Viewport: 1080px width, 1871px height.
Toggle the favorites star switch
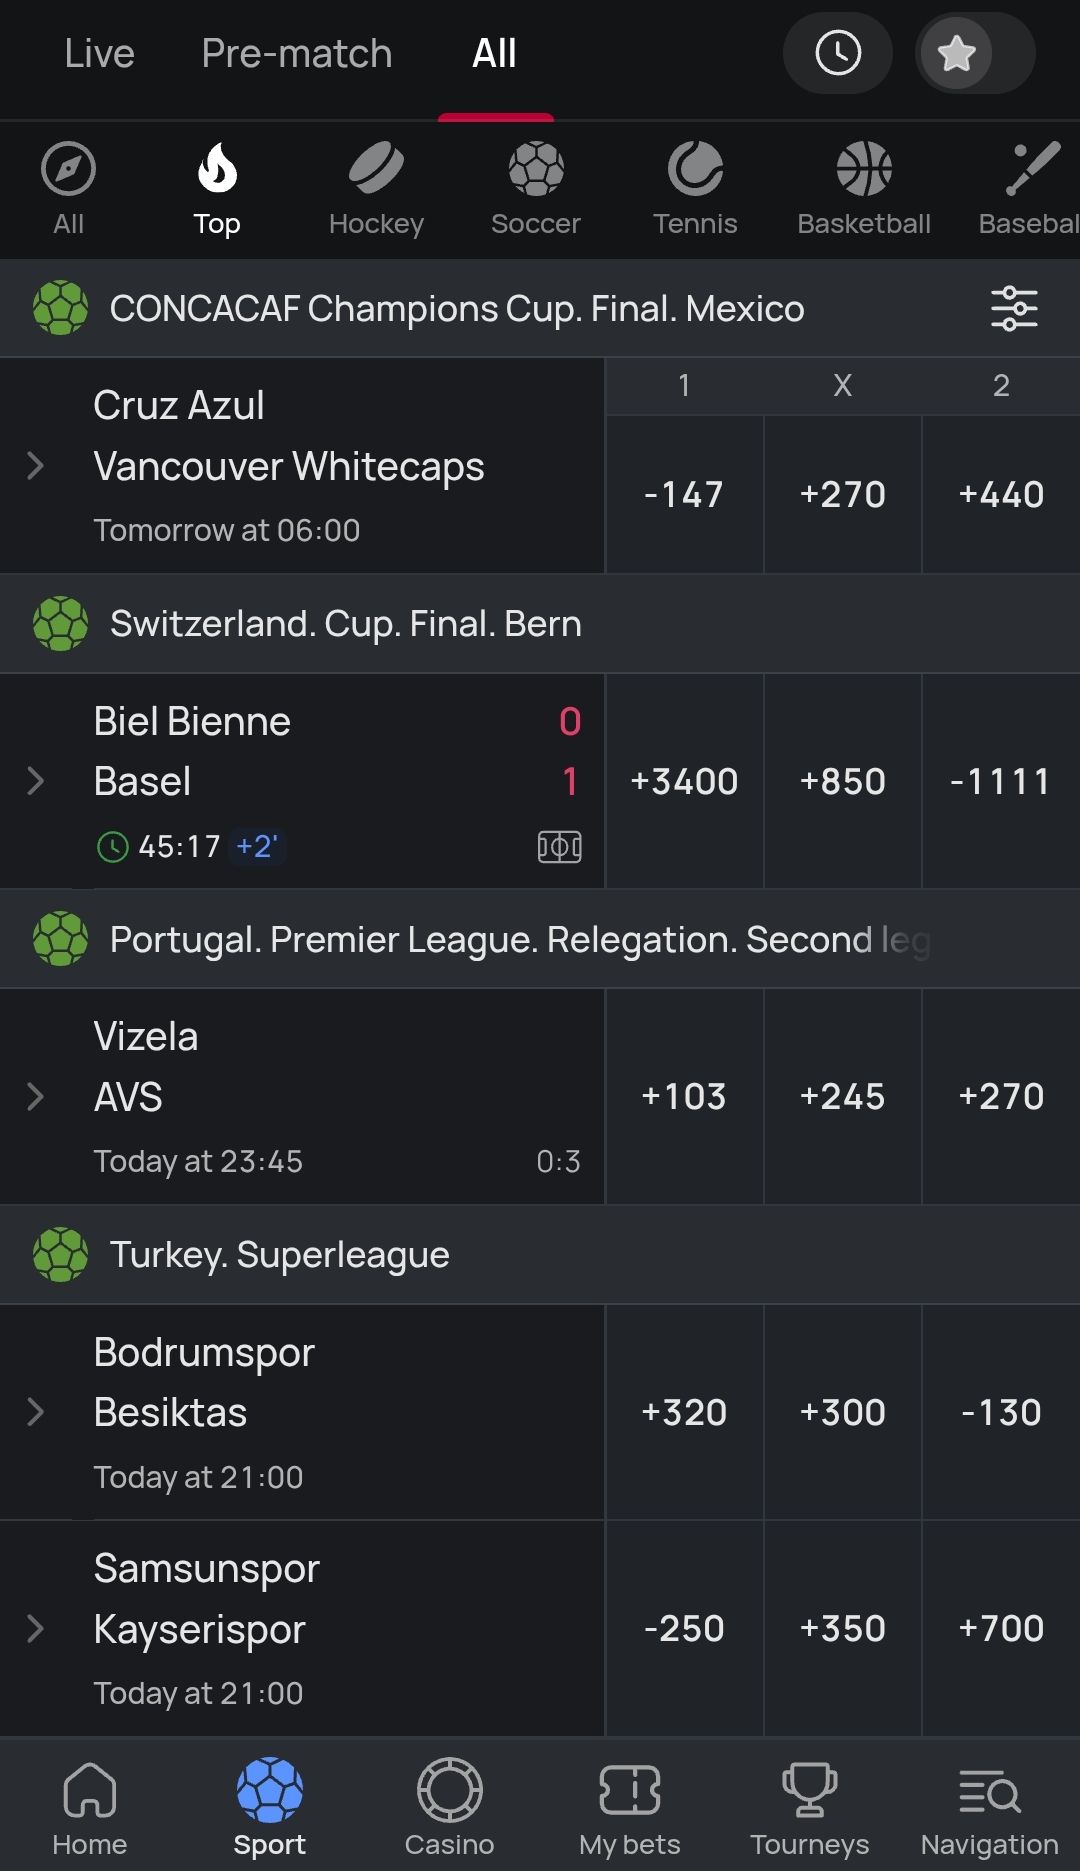(974, 53)
